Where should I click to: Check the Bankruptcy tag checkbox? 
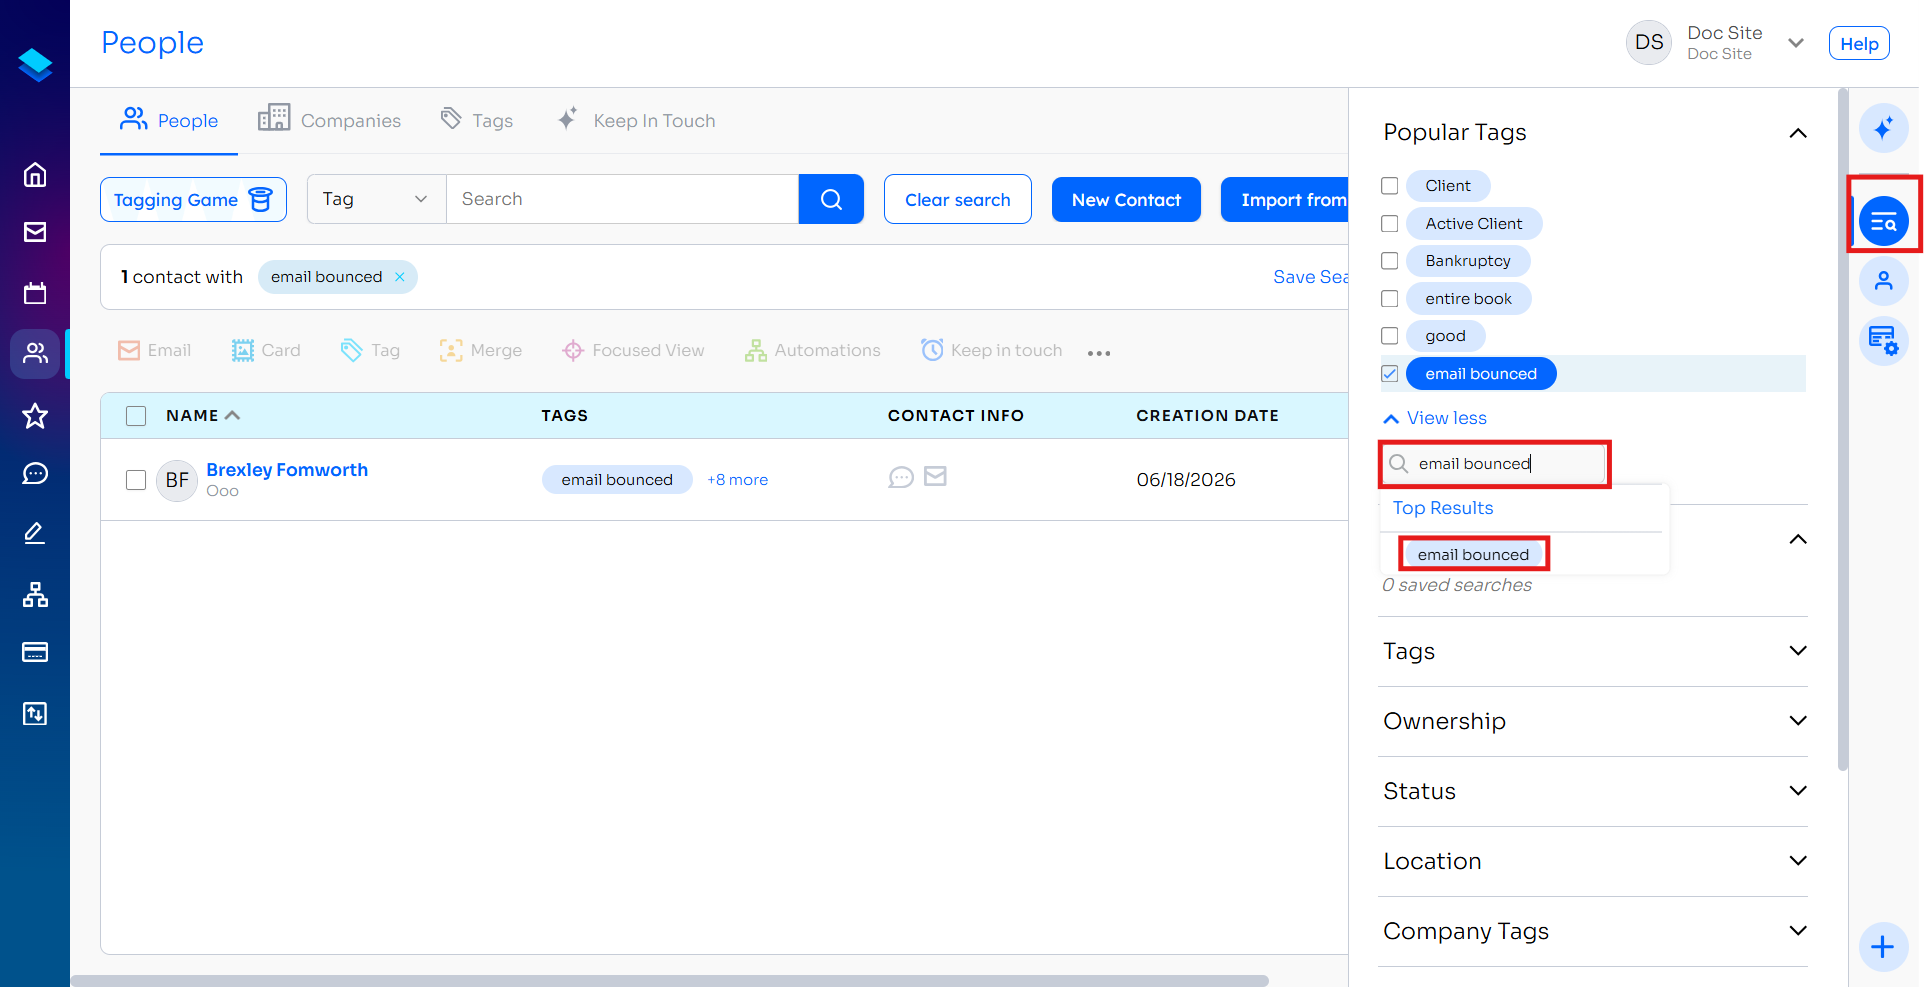1390,261
